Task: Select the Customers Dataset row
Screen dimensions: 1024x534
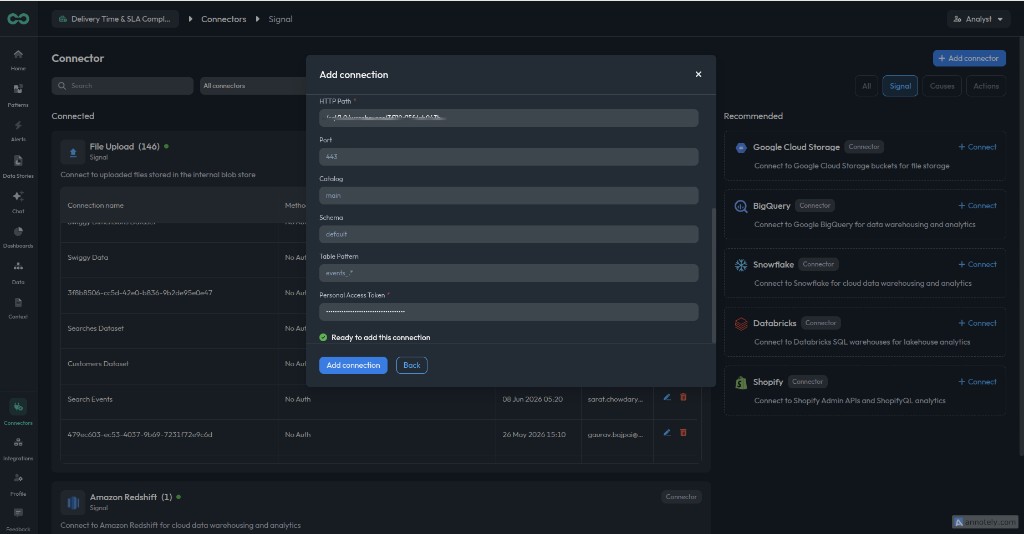Action: (98, 364)
